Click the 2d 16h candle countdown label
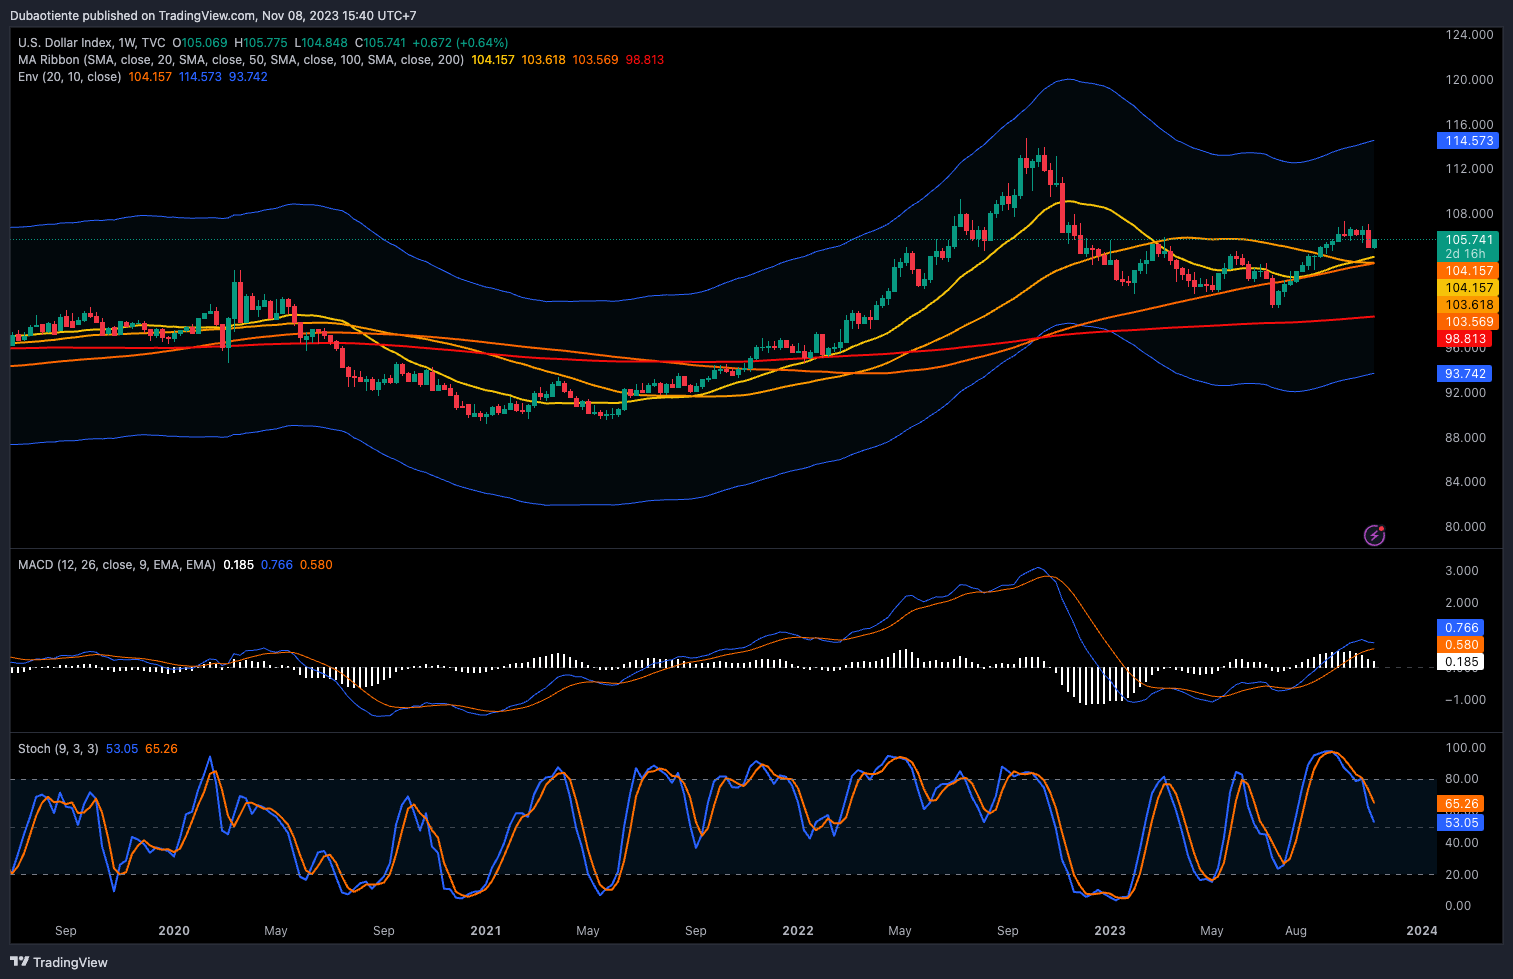1513x979 pixels. [x=1465, y=254]
